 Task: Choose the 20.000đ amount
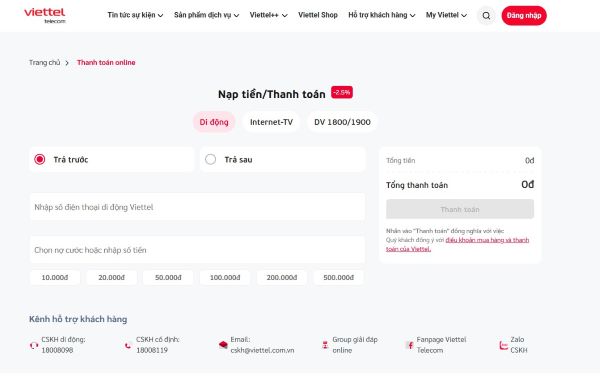pyautogui.click(x=111, y=278)
